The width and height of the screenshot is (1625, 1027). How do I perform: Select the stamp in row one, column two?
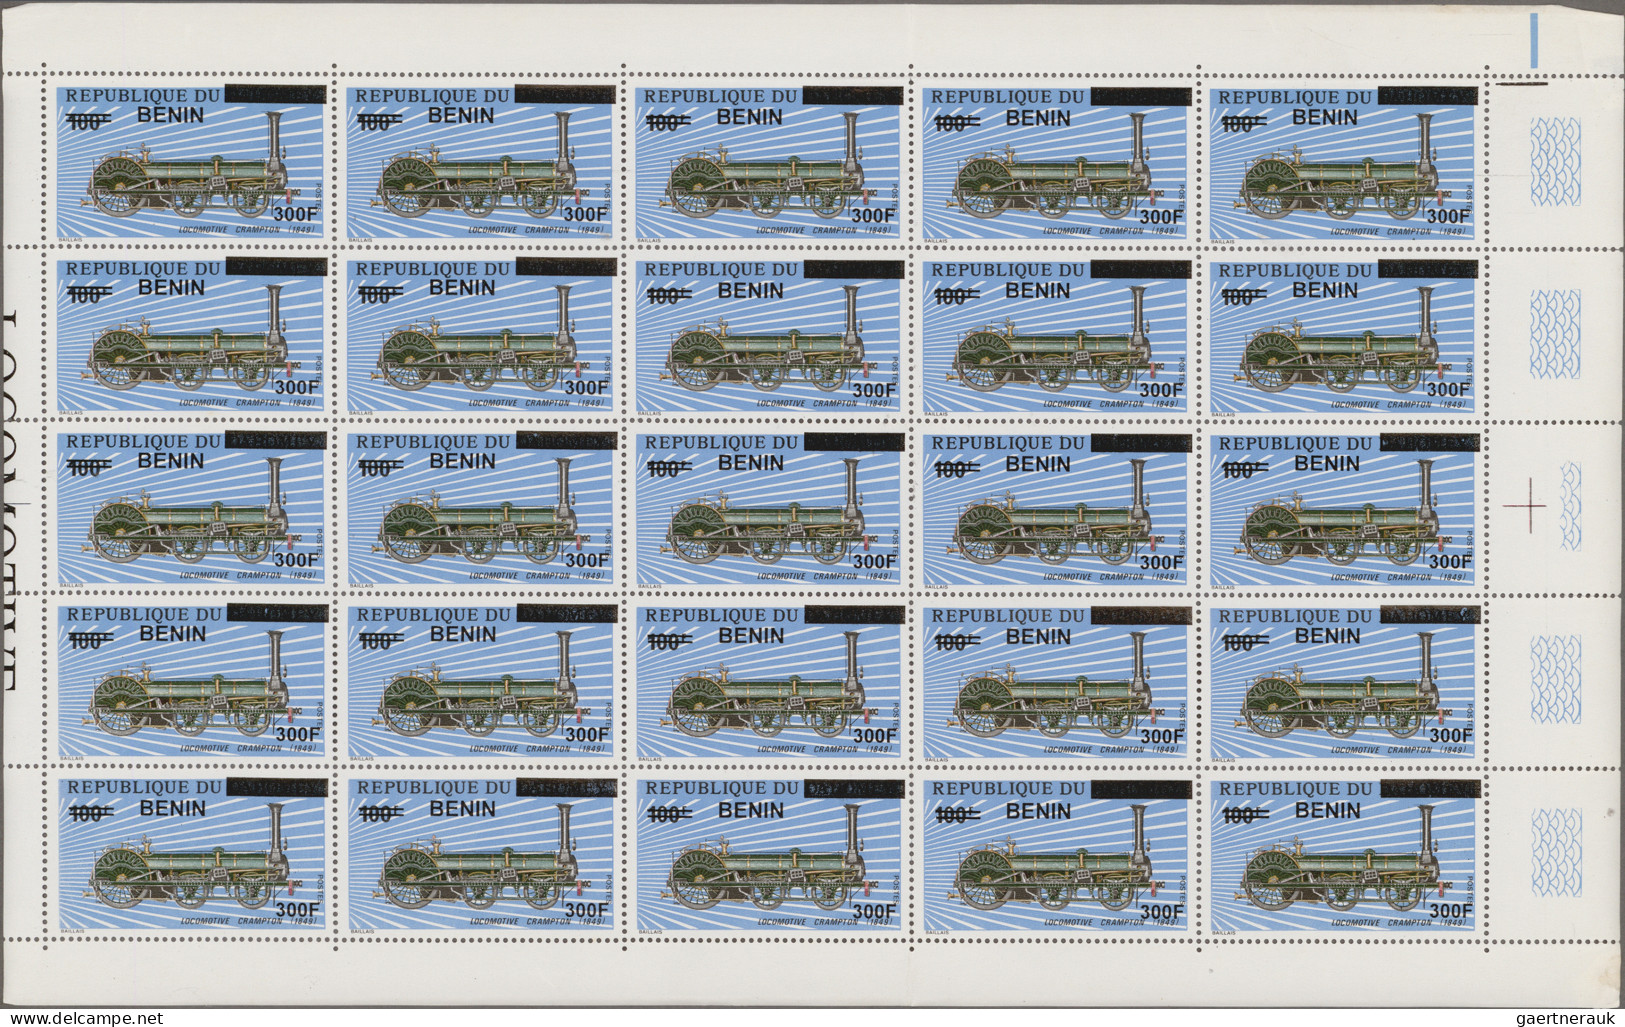coord(480,162)
